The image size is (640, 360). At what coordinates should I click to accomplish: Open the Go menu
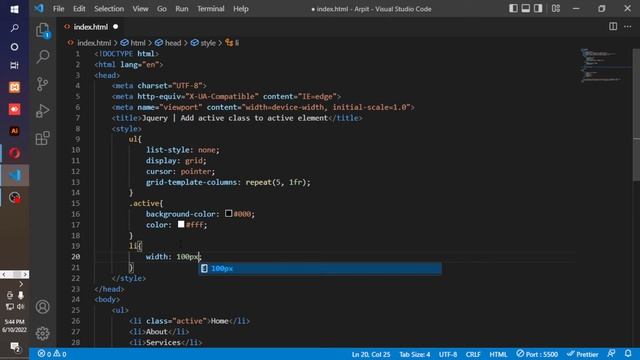coord(162,9)
